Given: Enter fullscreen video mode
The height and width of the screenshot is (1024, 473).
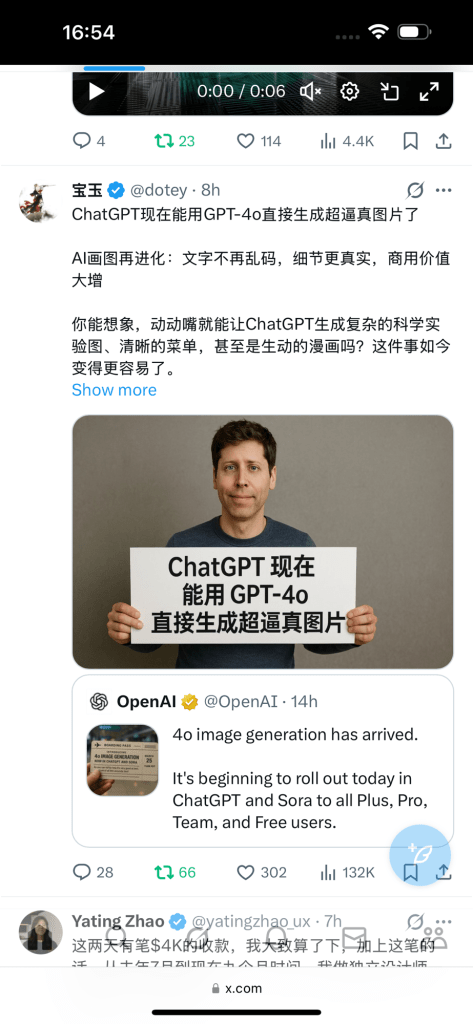Looking at the screenshot, I should pyautogui.click(x=429, y=91).
